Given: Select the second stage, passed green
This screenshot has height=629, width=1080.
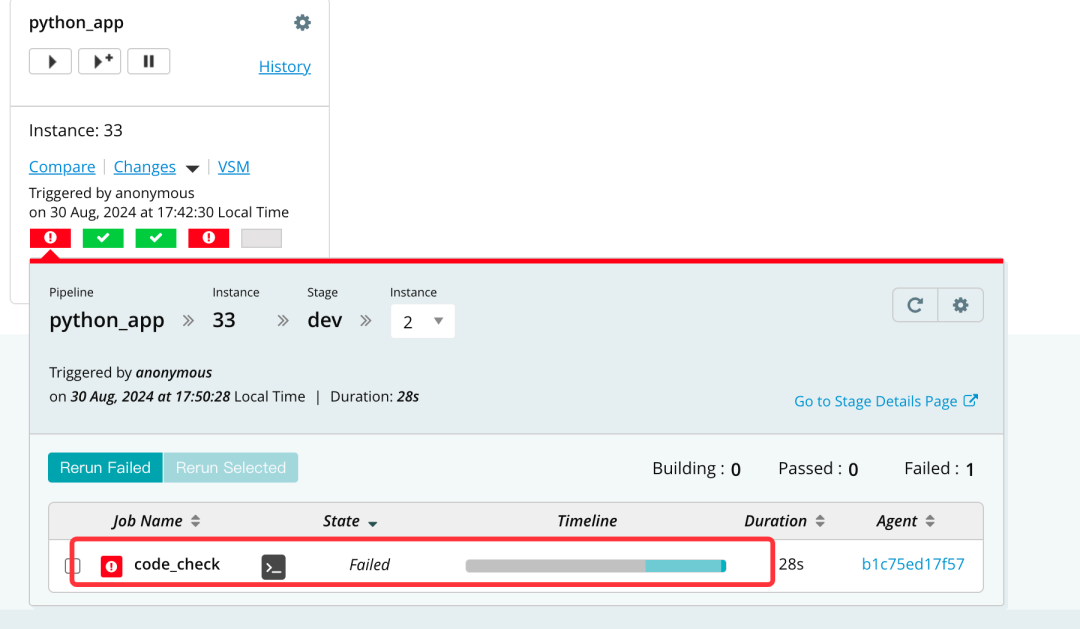Looking at the screenshot, I should pos(103,238).
